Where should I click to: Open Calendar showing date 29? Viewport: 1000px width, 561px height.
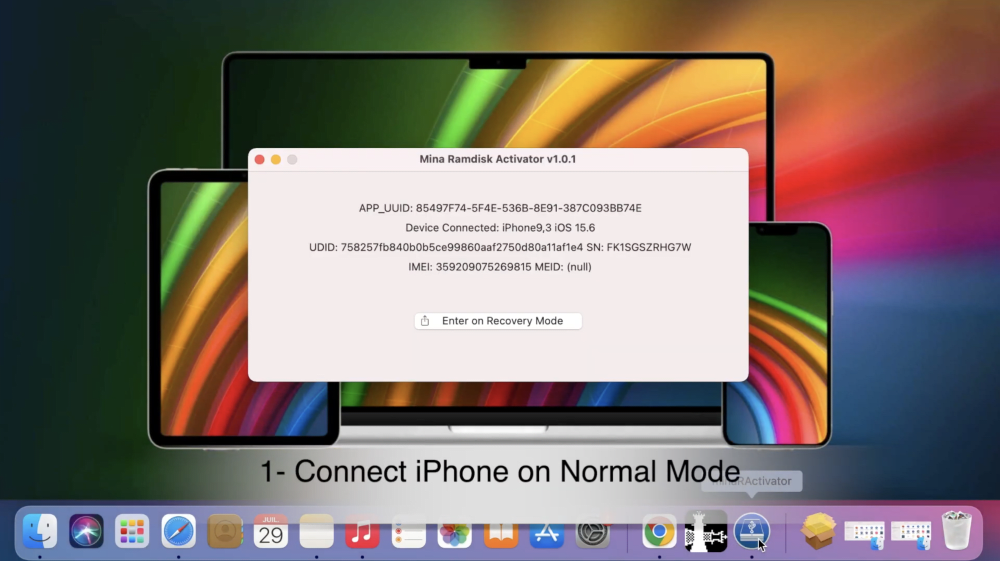[270, 531]
